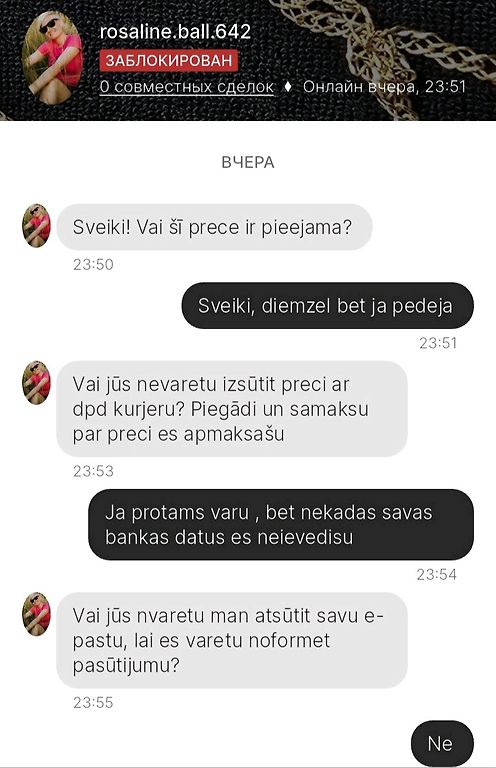Open rosaline.ball.642 large profile photo
Image resolution: width=496 pixels, height=768 pixels.
coord(53,58)
